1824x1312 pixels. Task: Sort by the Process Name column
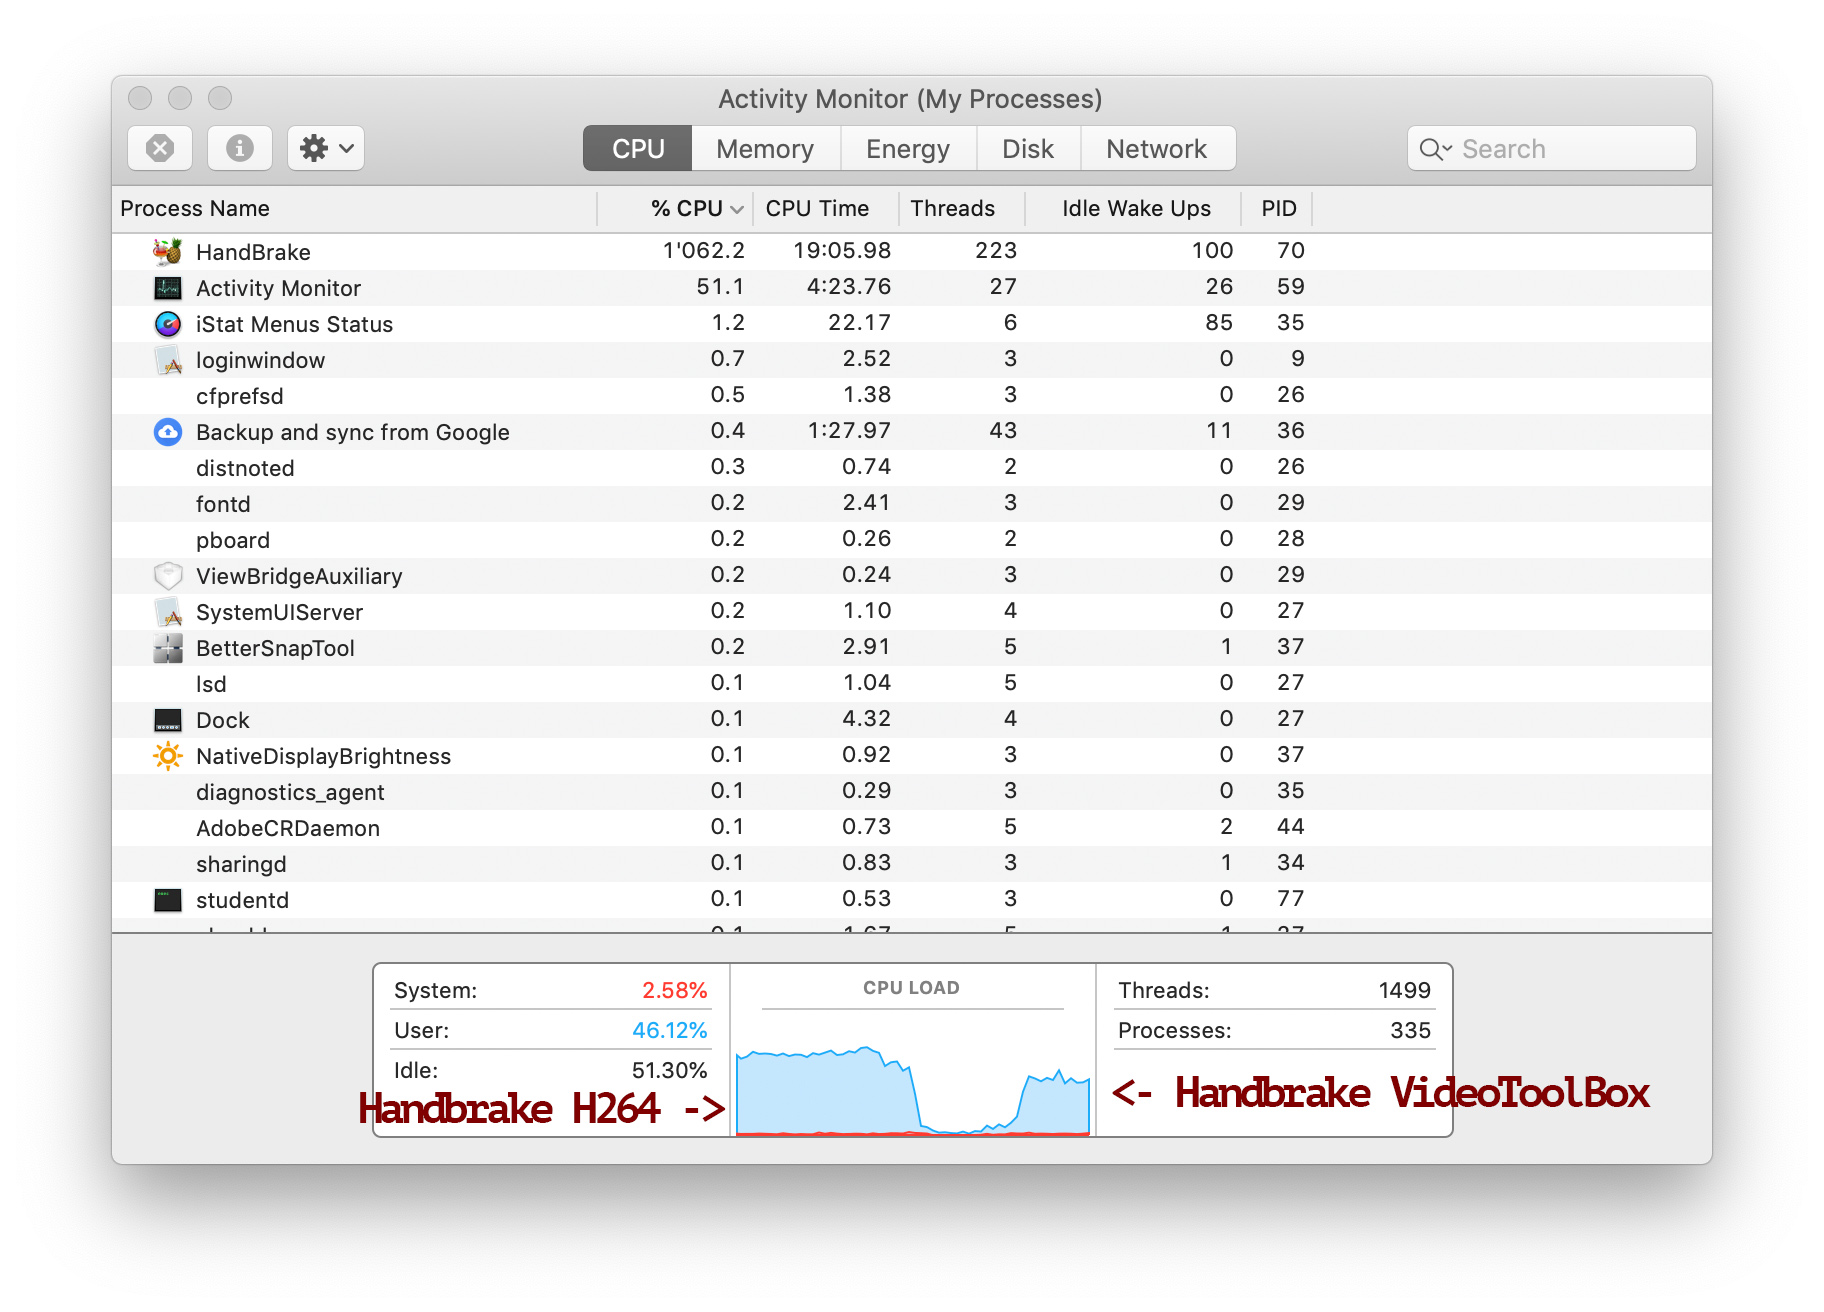(x=355, y=208)
